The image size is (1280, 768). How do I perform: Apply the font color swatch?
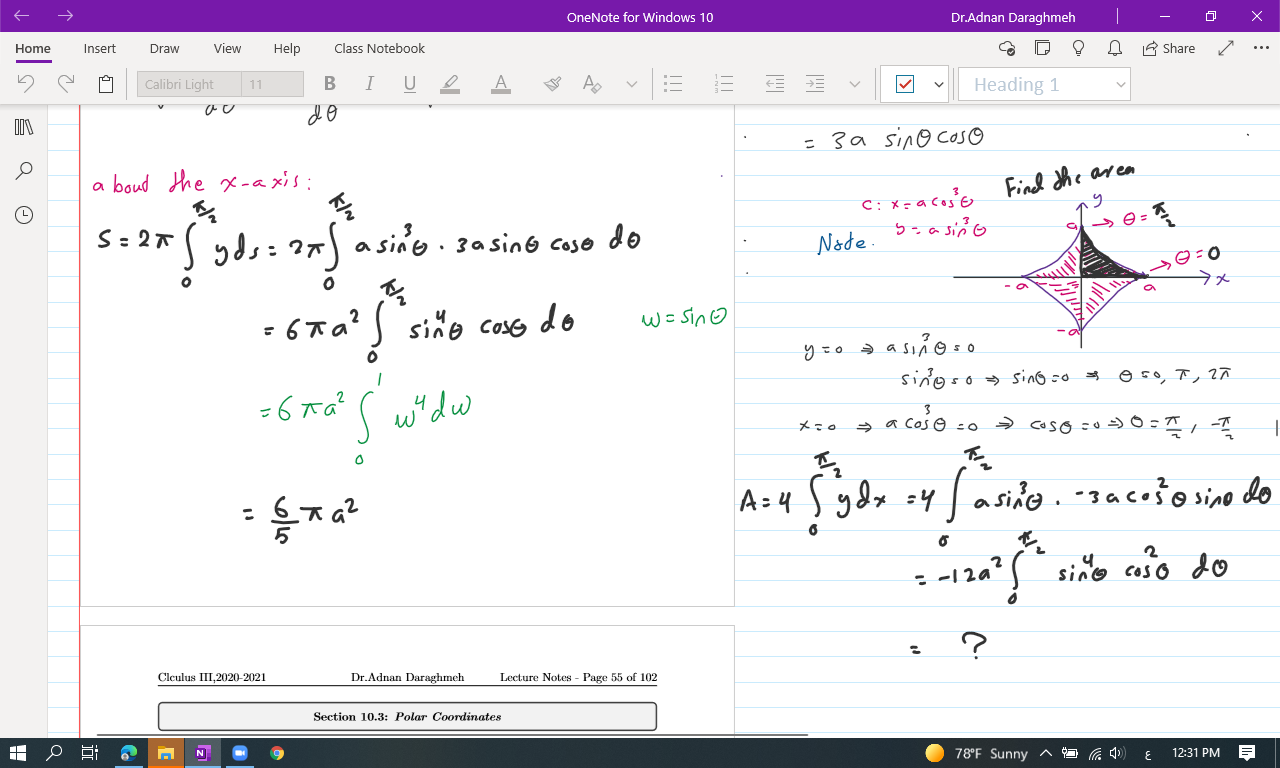(x=501, y=84)
